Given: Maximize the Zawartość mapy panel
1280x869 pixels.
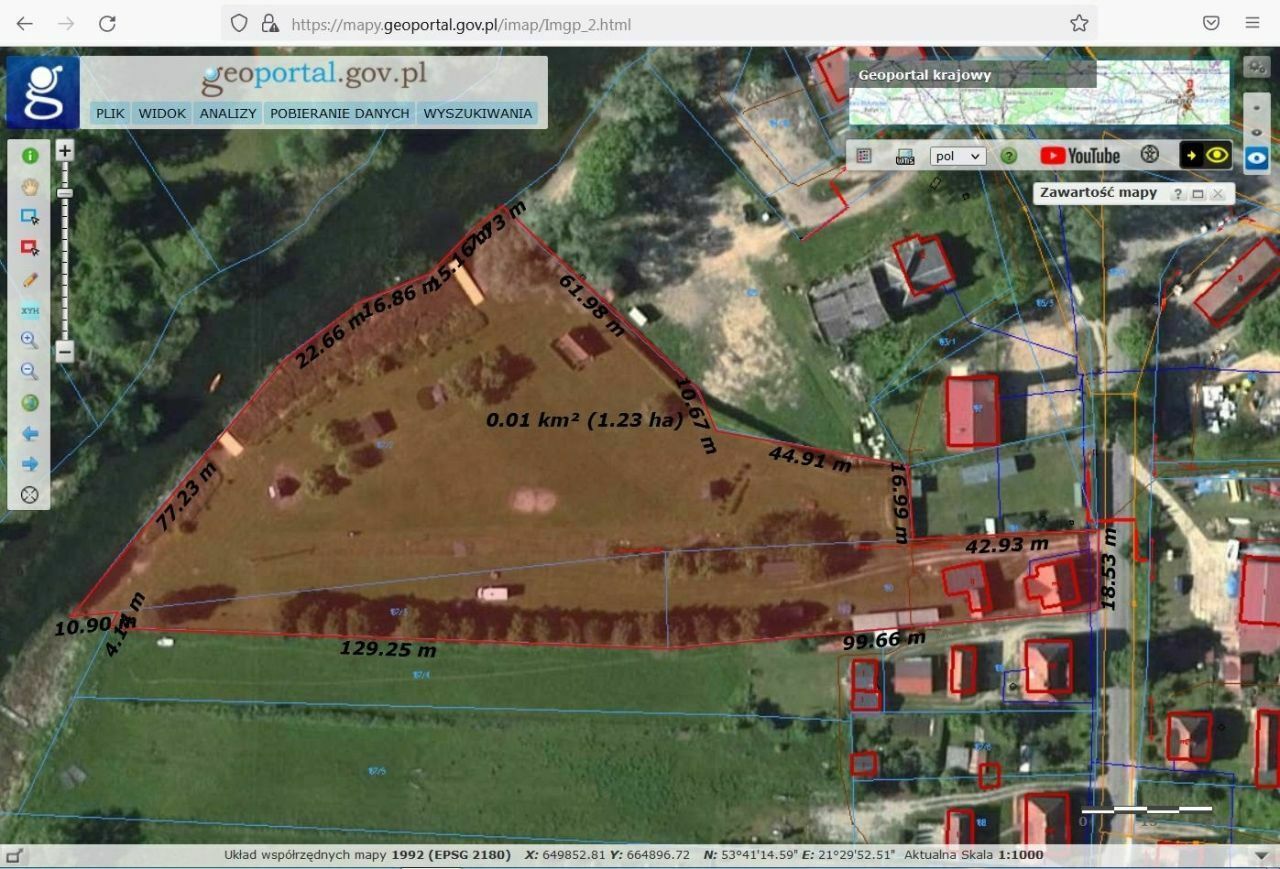Looking at the screenshot, I should (1198, 194).
